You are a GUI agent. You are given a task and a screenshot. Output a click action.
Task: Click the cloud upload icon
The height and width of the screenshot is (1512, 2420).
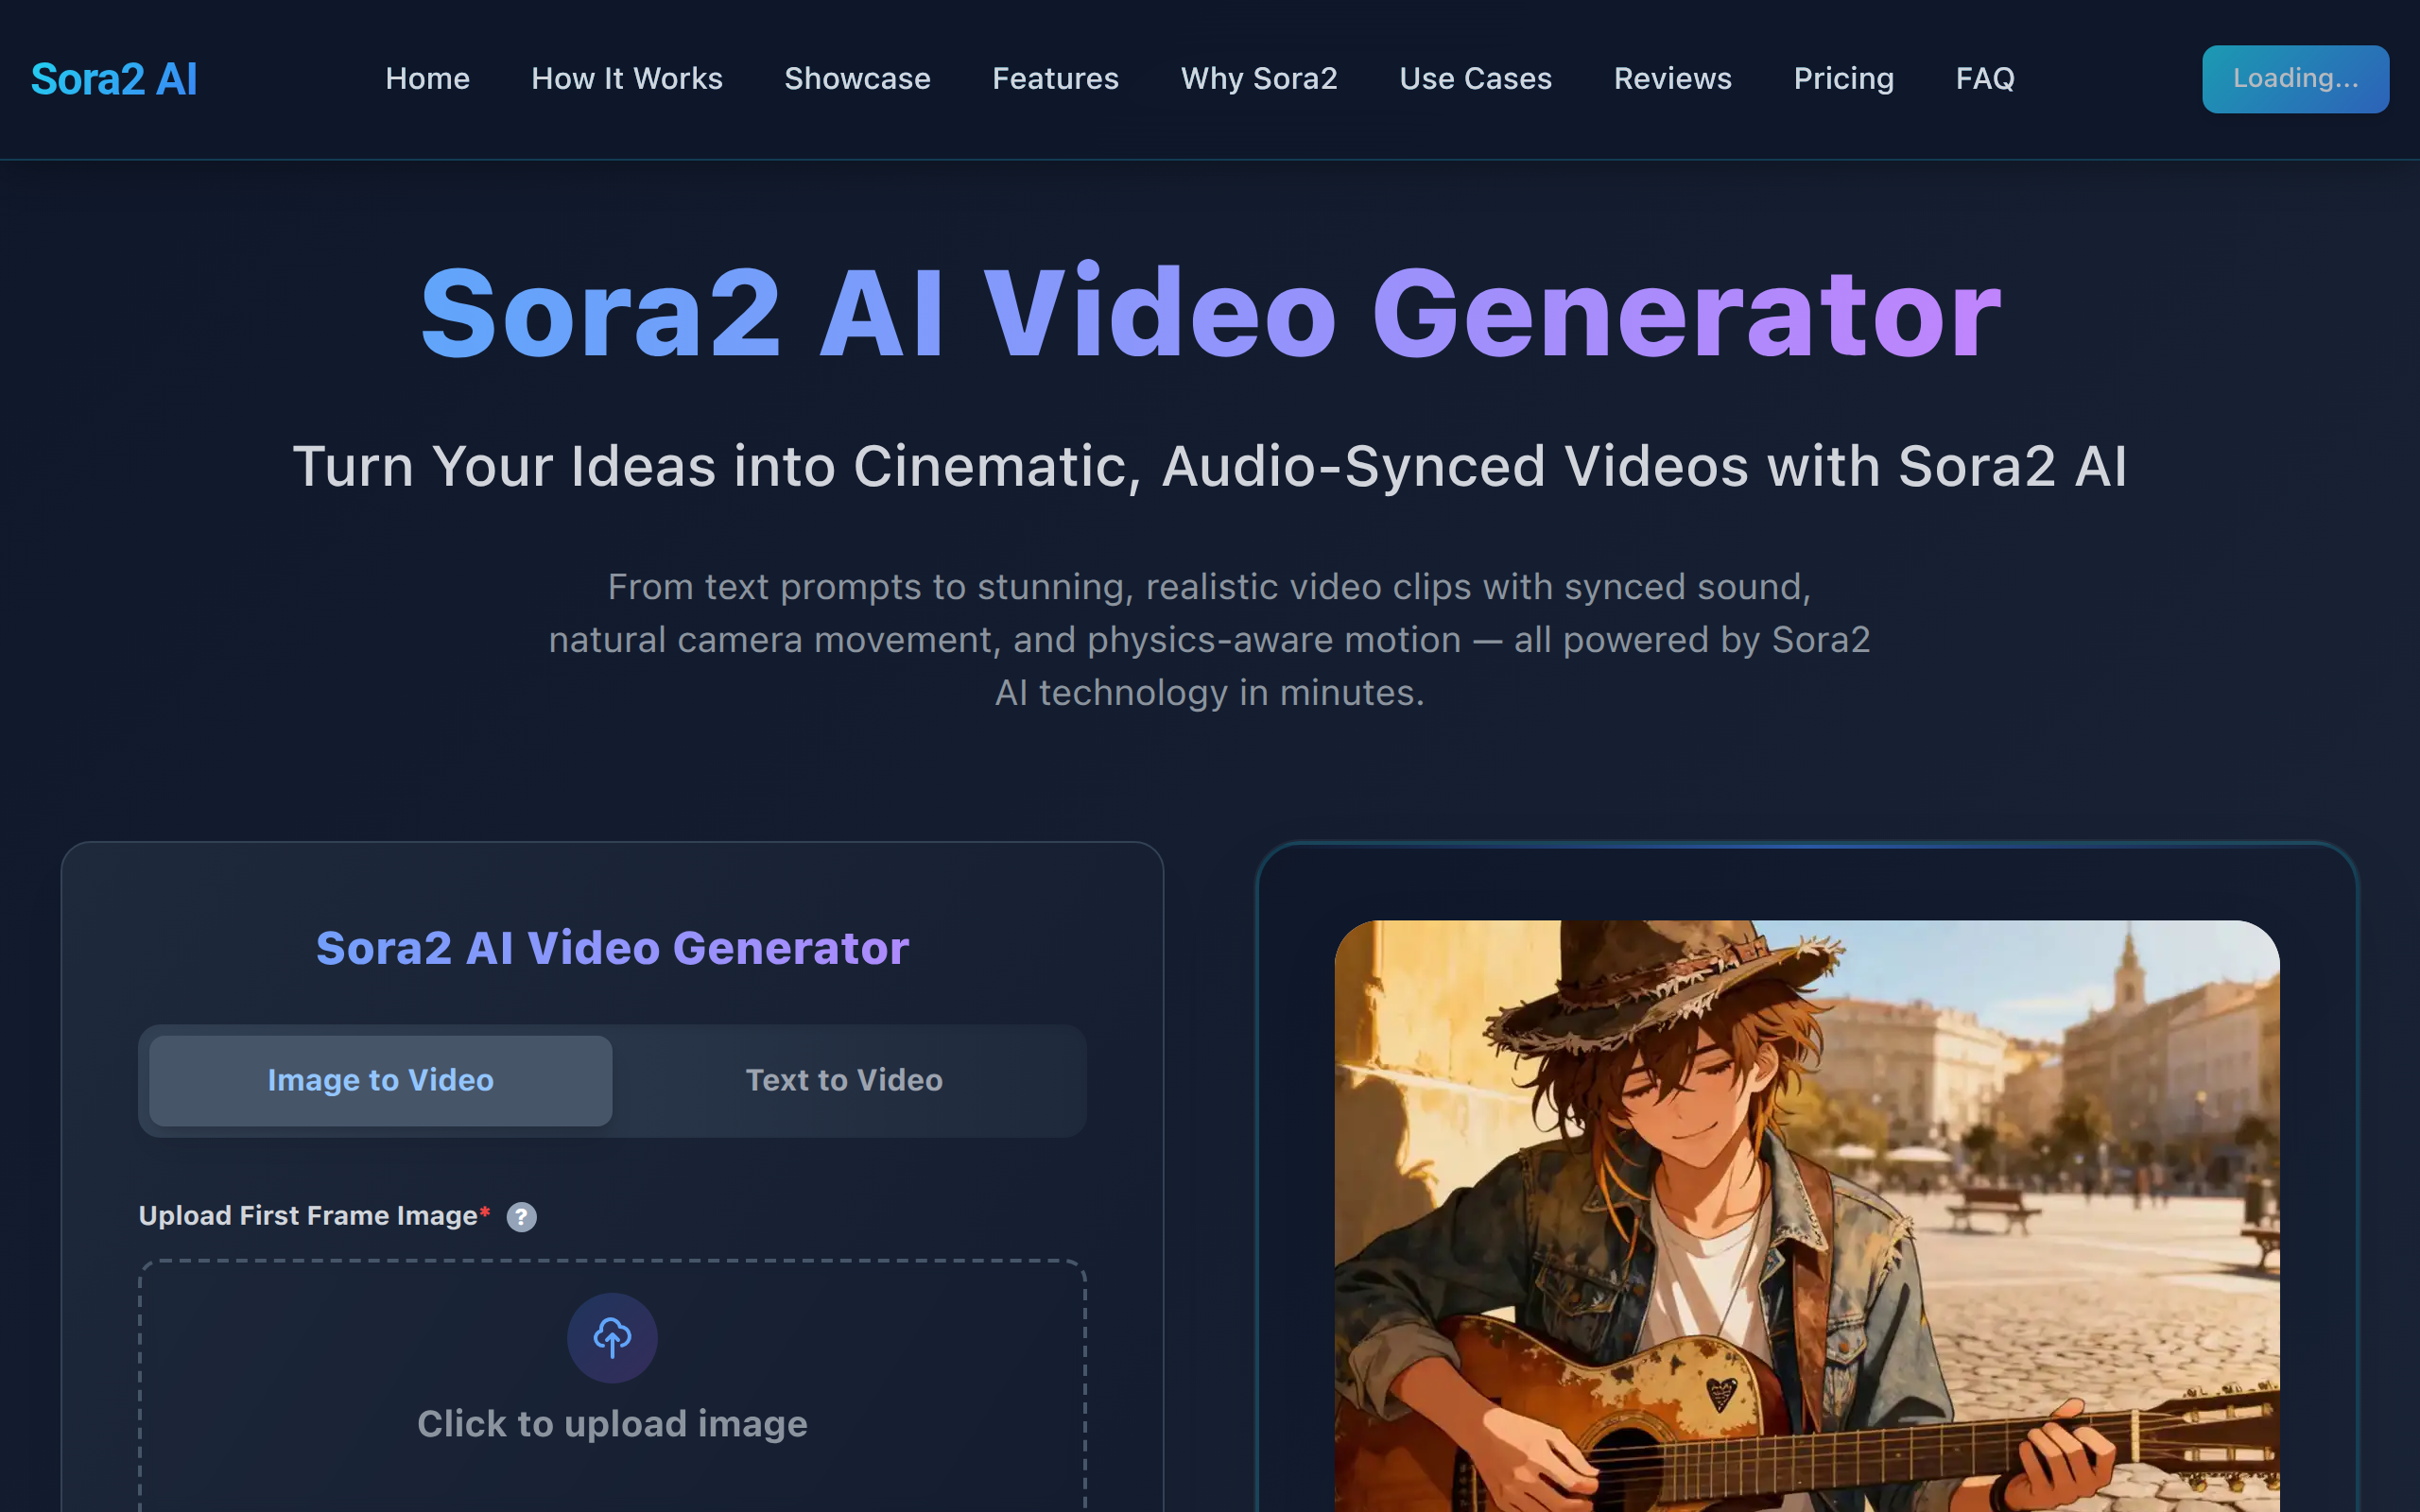(x=612, y=1337)
